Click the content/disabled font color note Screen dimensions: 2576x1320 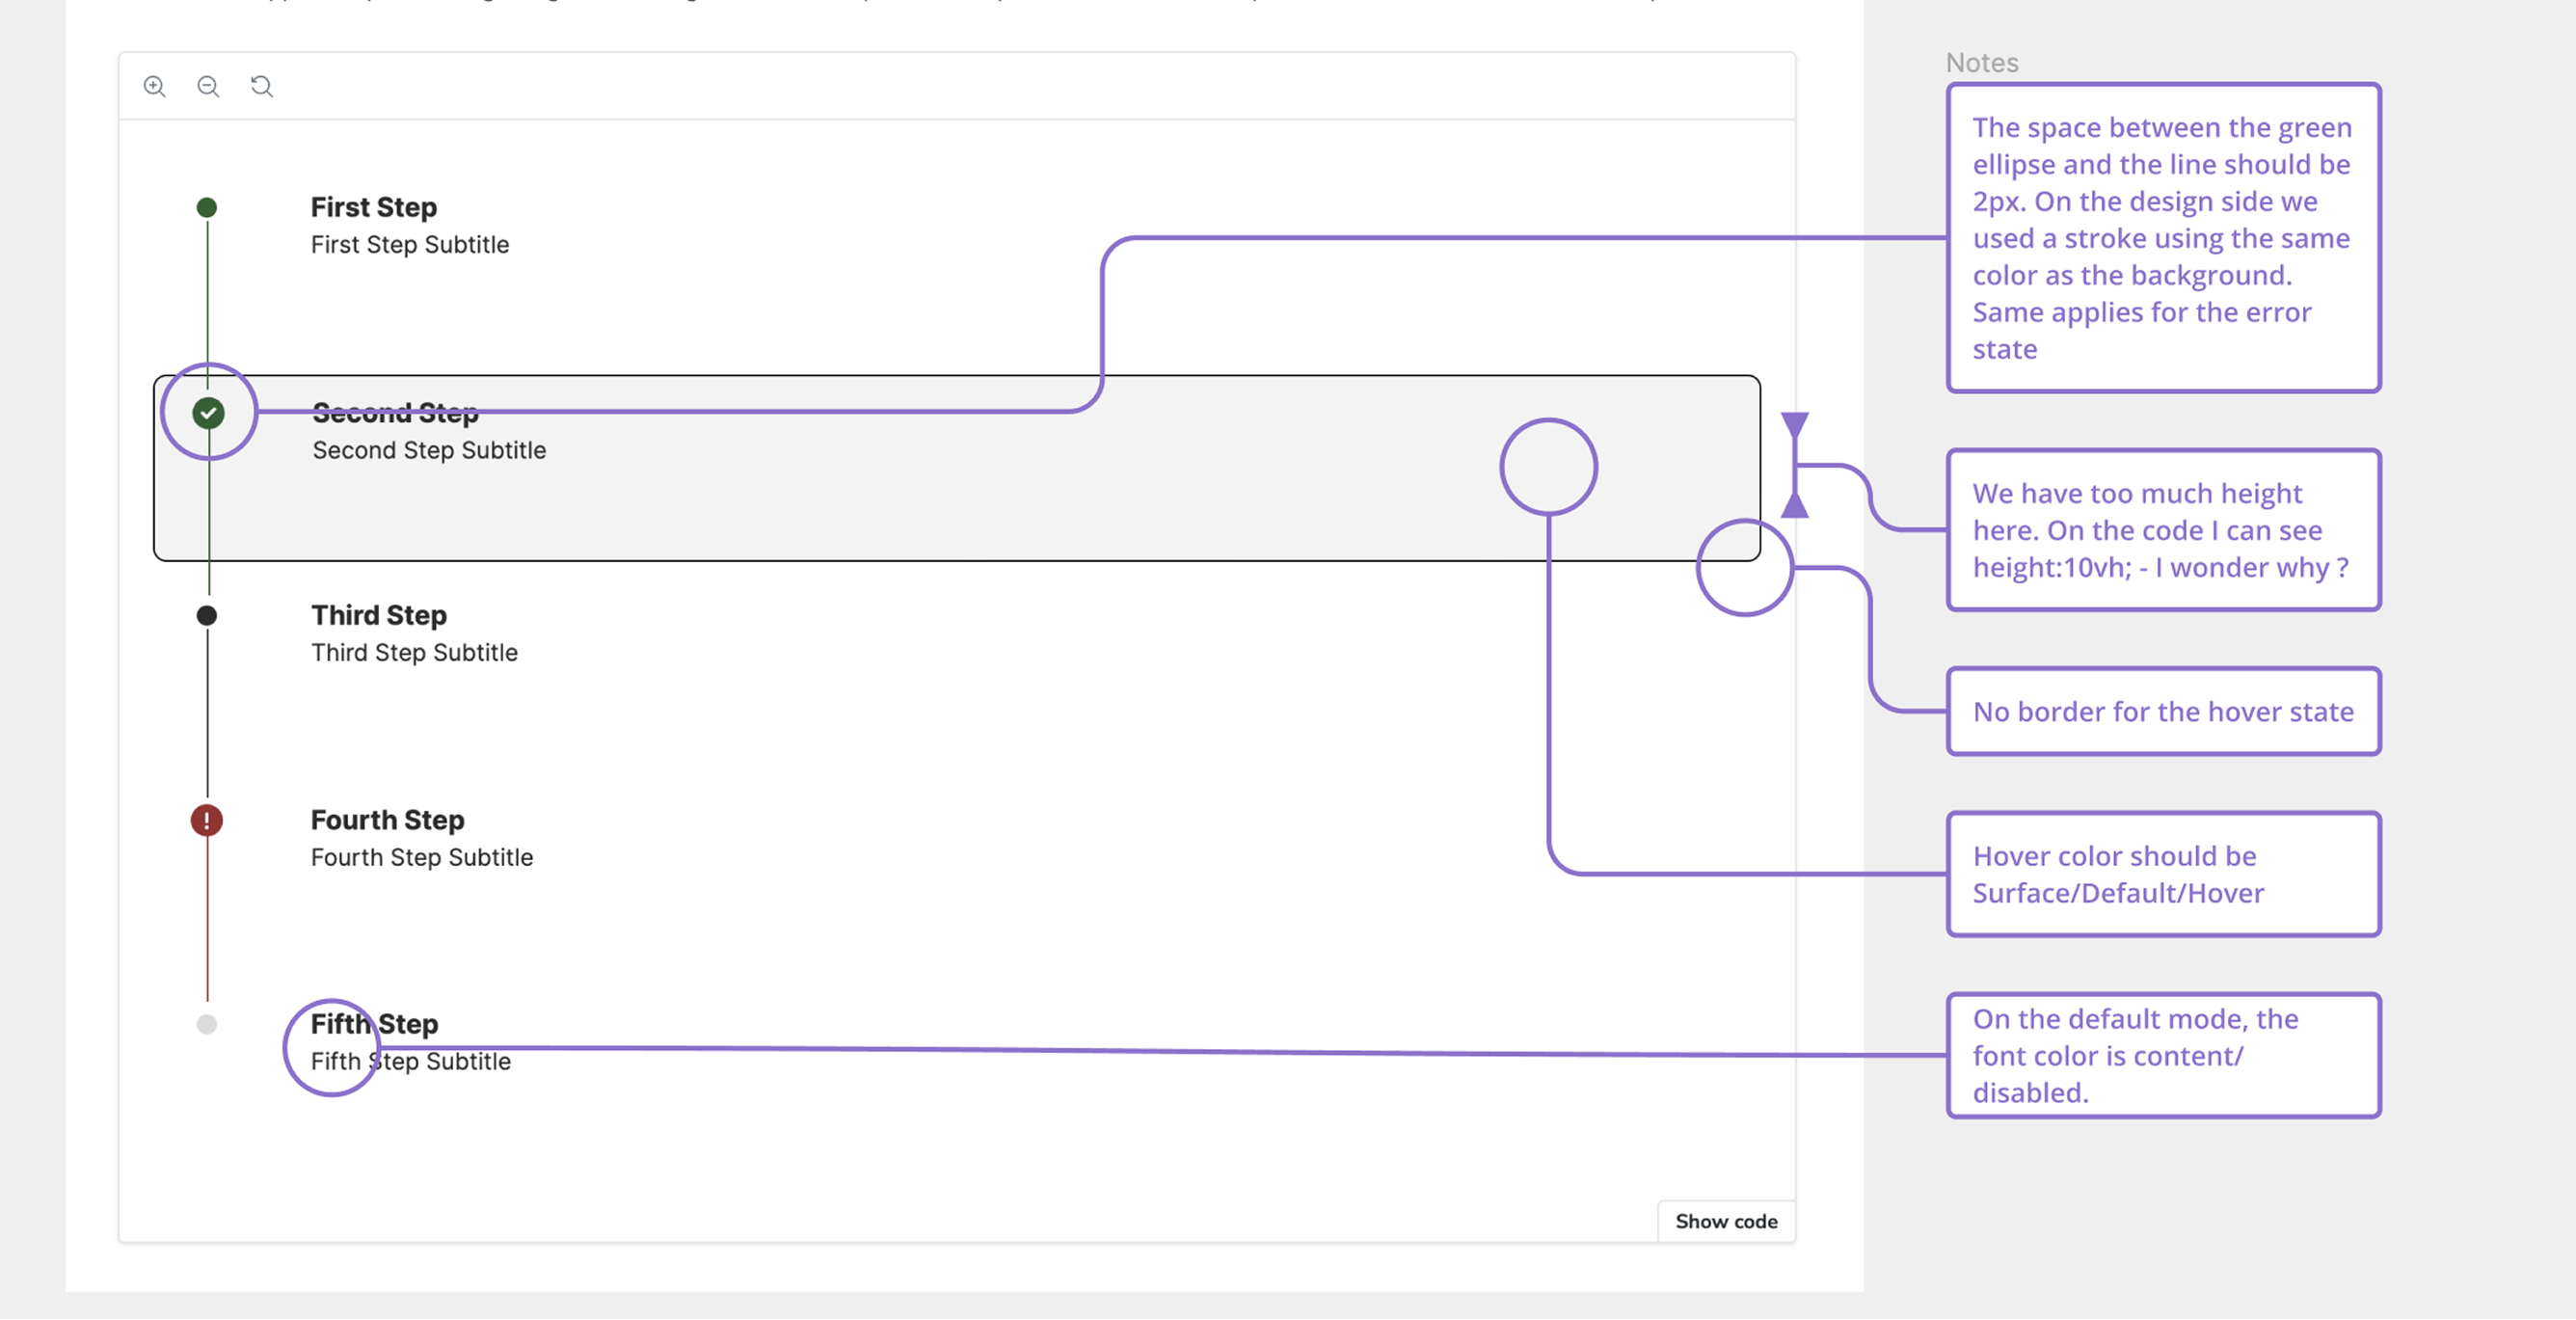tap(2163, 1056)
